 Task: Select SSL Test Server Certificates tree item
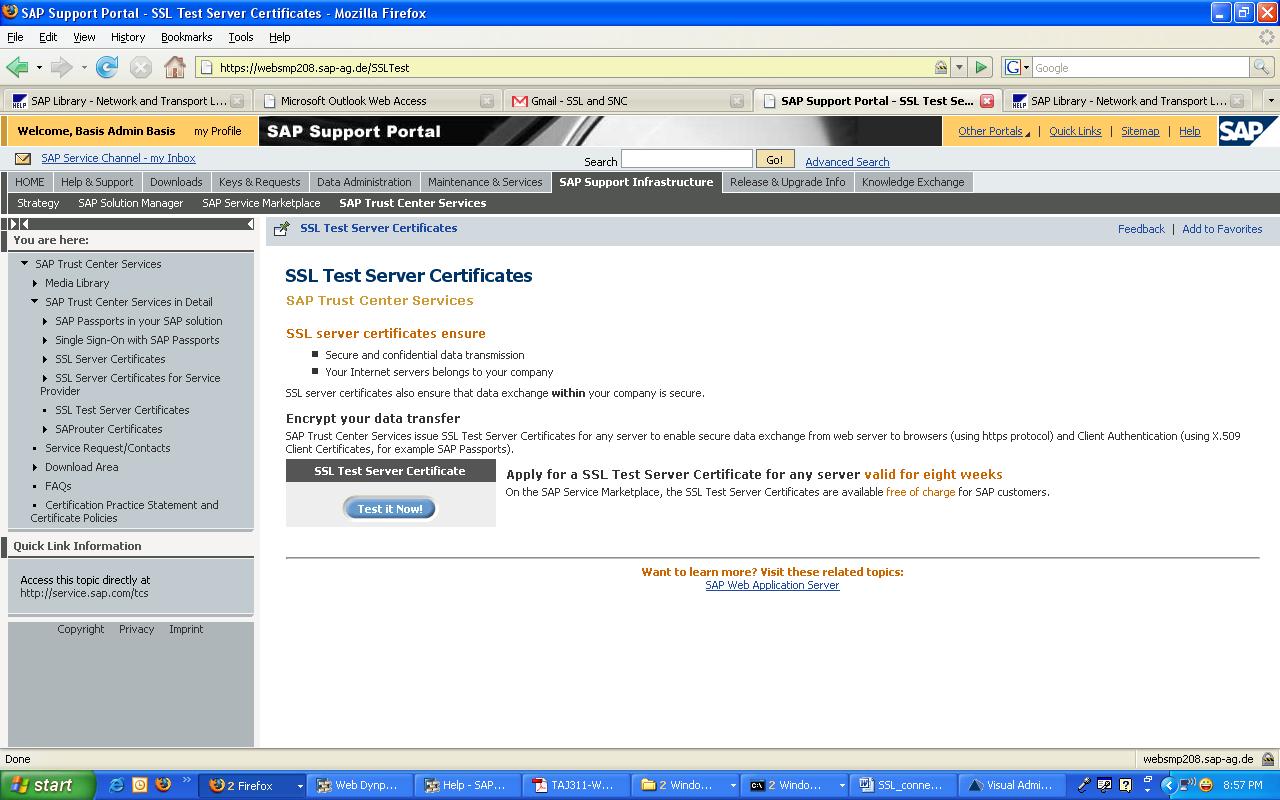pyautogui.click(x=122, y=410)
